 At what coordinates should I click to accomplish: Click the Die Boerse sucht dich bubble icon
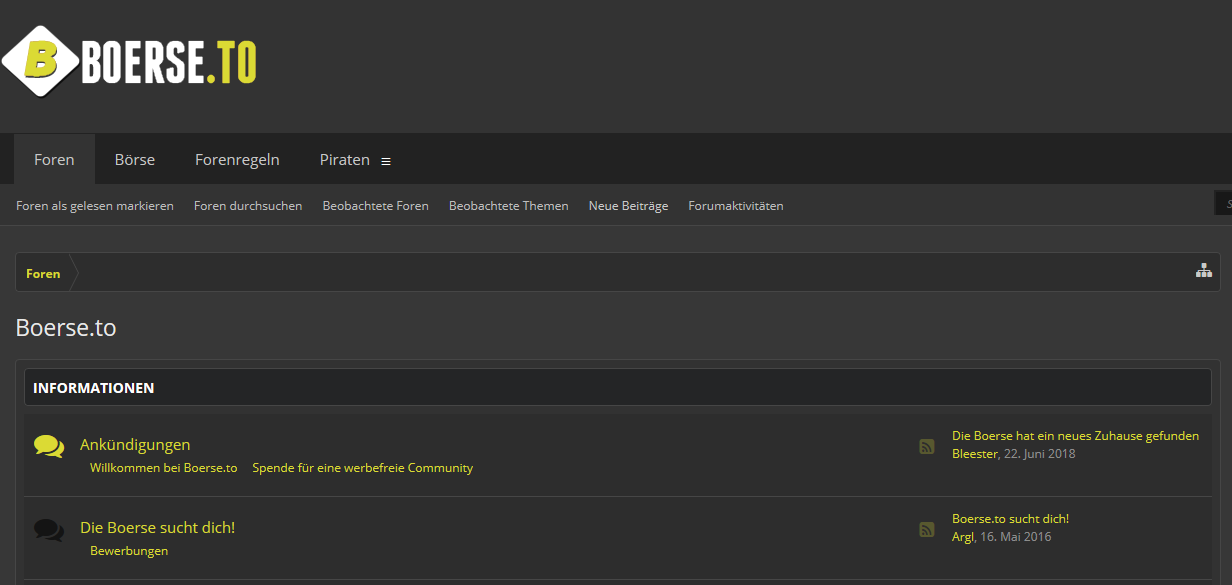(48, 529)
